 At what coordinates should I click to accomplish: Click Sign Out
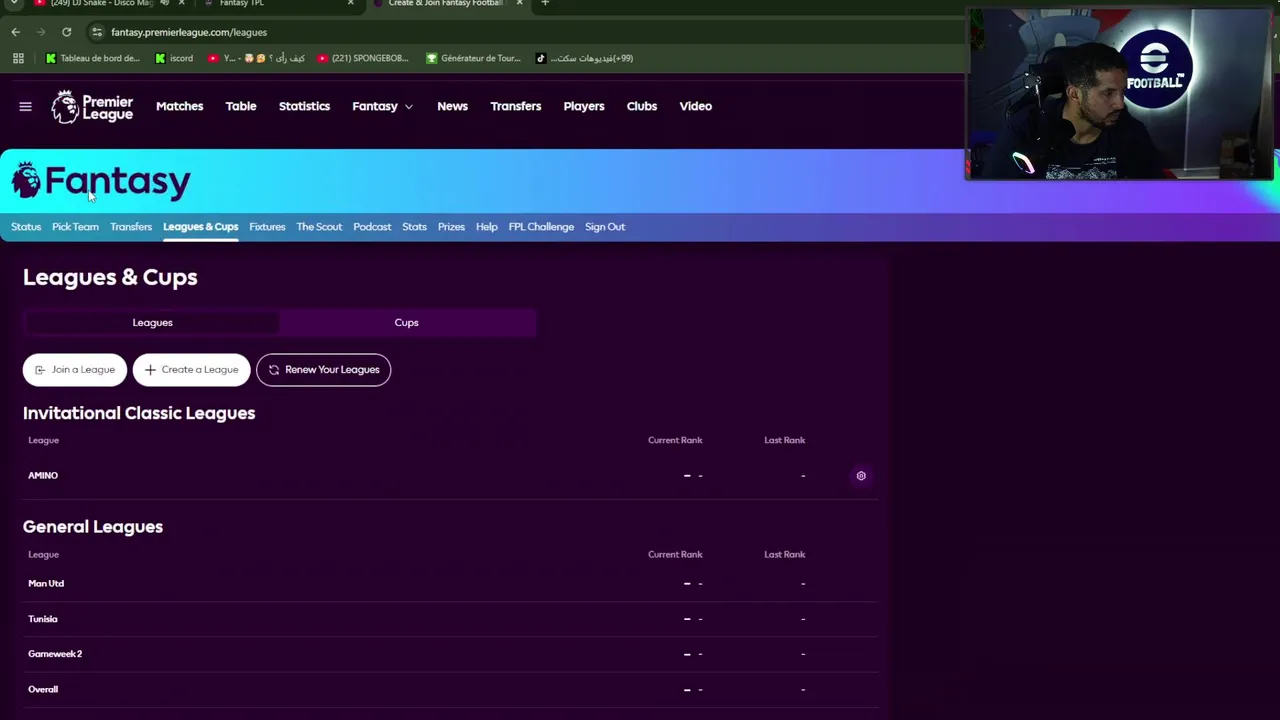605,227
